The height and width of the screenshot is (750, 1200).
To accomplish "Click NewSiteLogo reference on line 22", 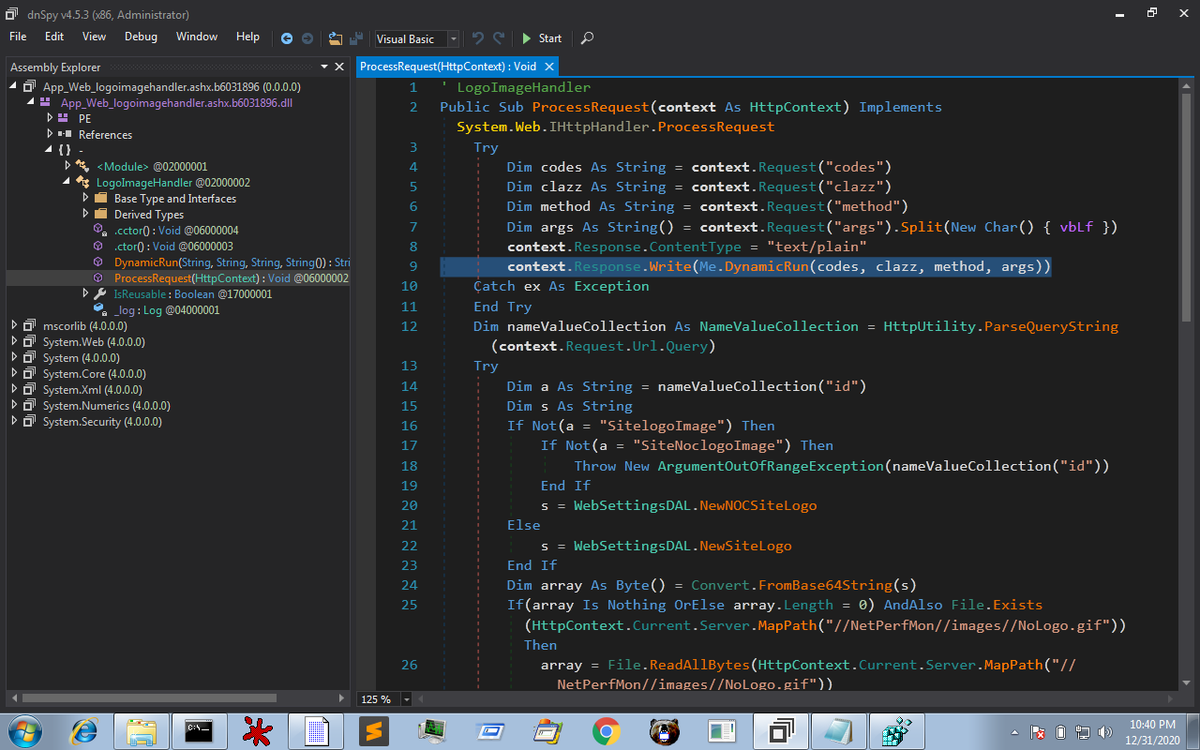I will point(746,545).
